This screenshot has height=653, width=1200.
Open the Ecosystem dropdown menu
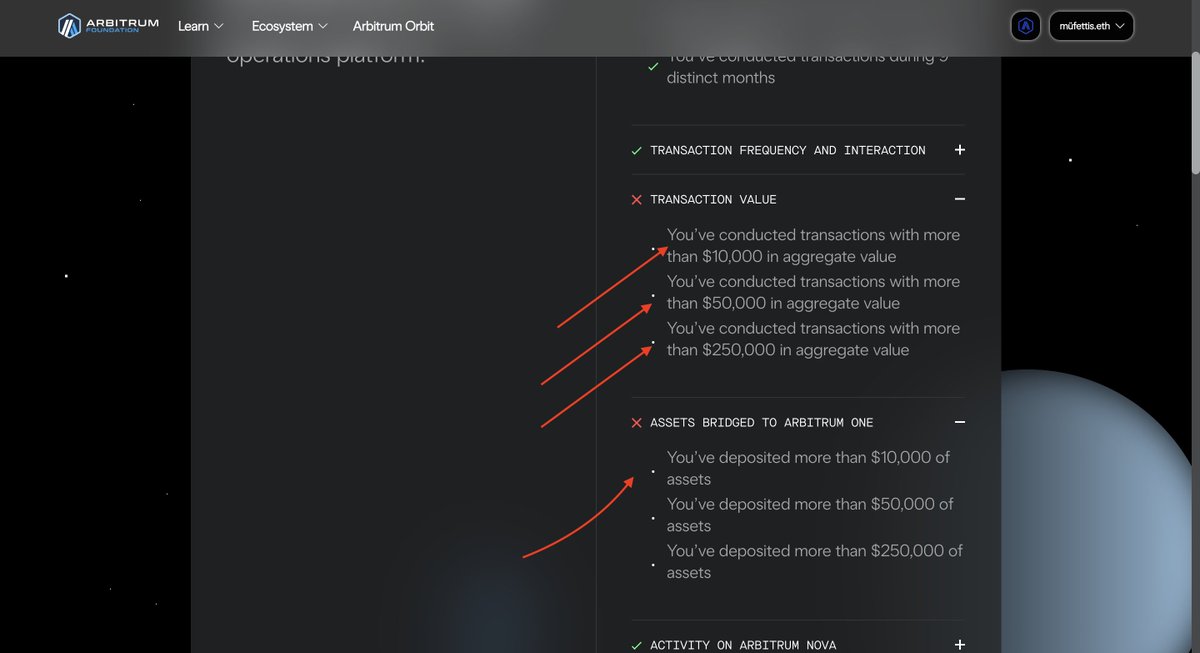[x=290, y=26]
